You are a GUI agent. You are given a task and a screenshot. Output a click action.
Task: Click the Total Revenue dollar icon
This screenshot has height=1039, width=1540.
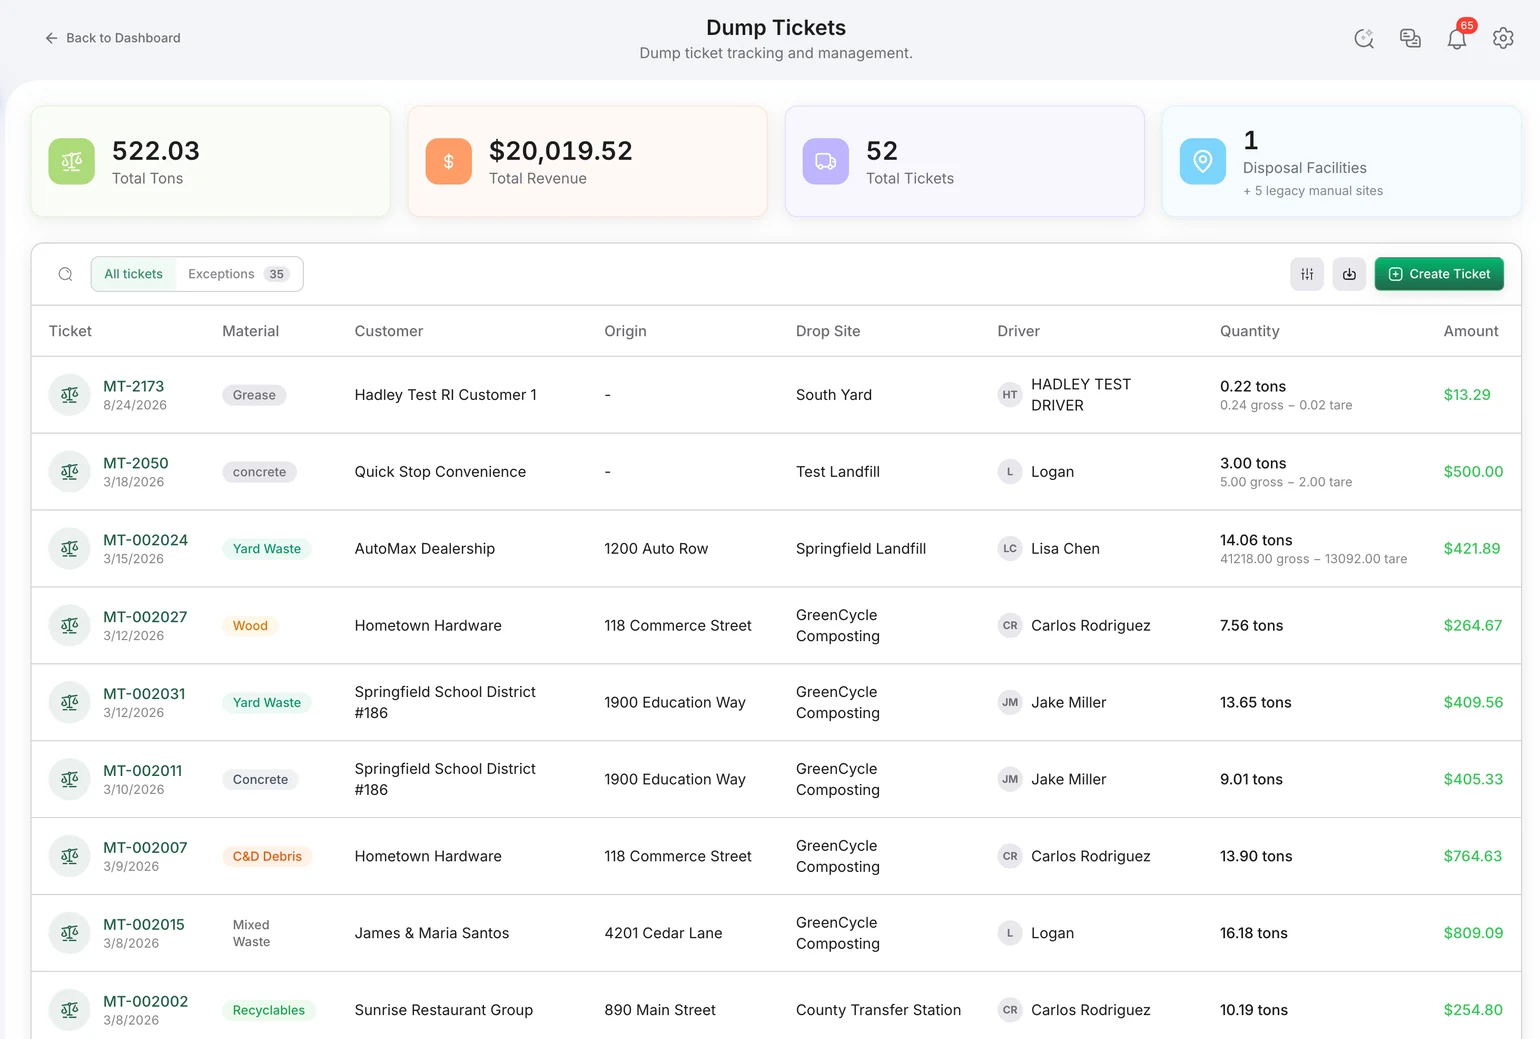[x=449, y=161]
